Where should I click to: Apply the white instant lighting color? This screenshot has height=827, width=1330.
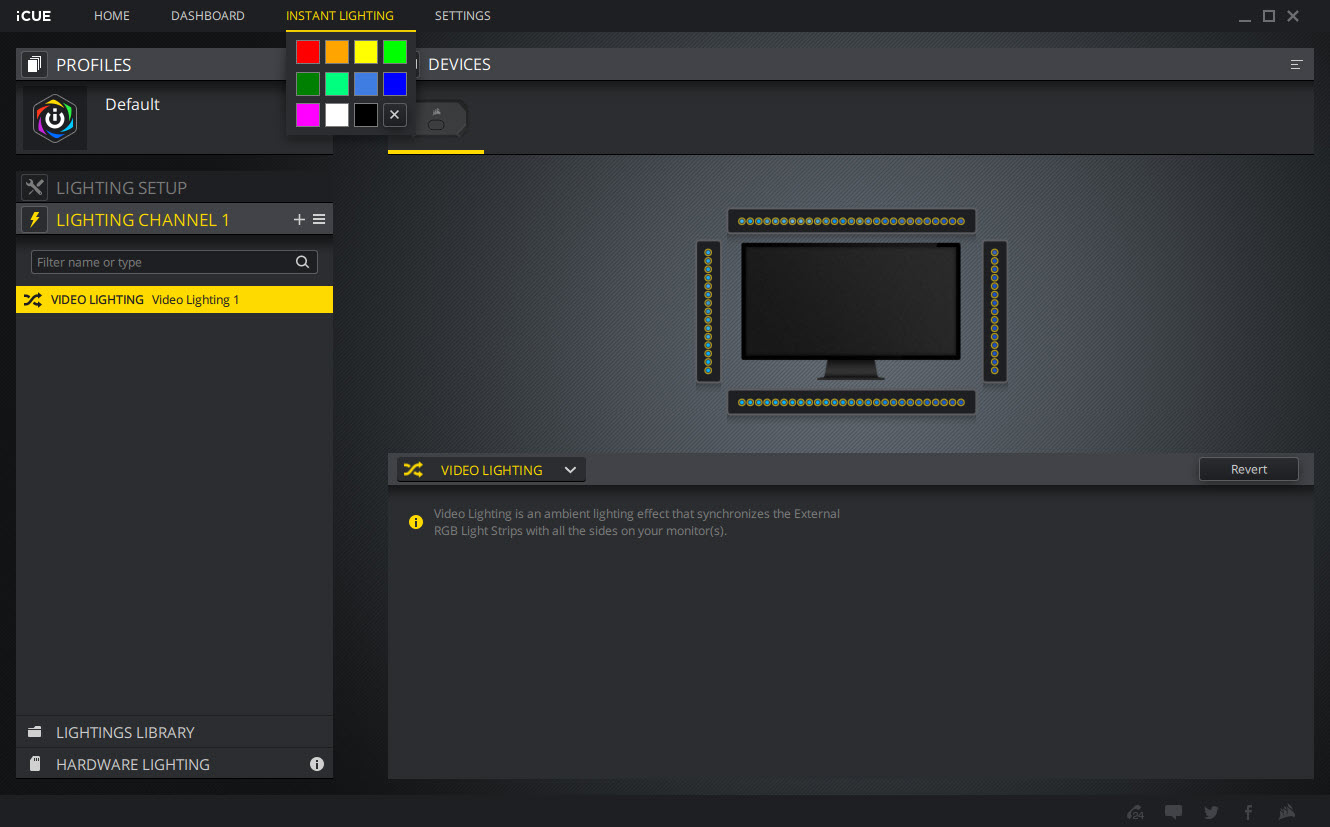pyautogui.click(x=337, y=115)
